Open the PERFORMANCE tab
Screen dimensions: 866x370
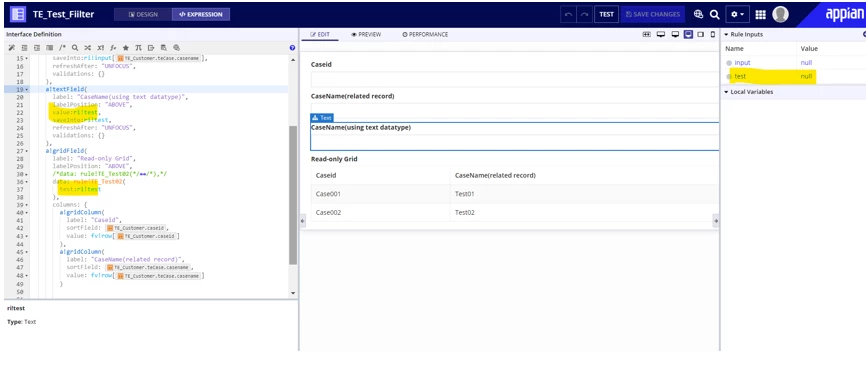pyautogui.click(x=425, y=34)
